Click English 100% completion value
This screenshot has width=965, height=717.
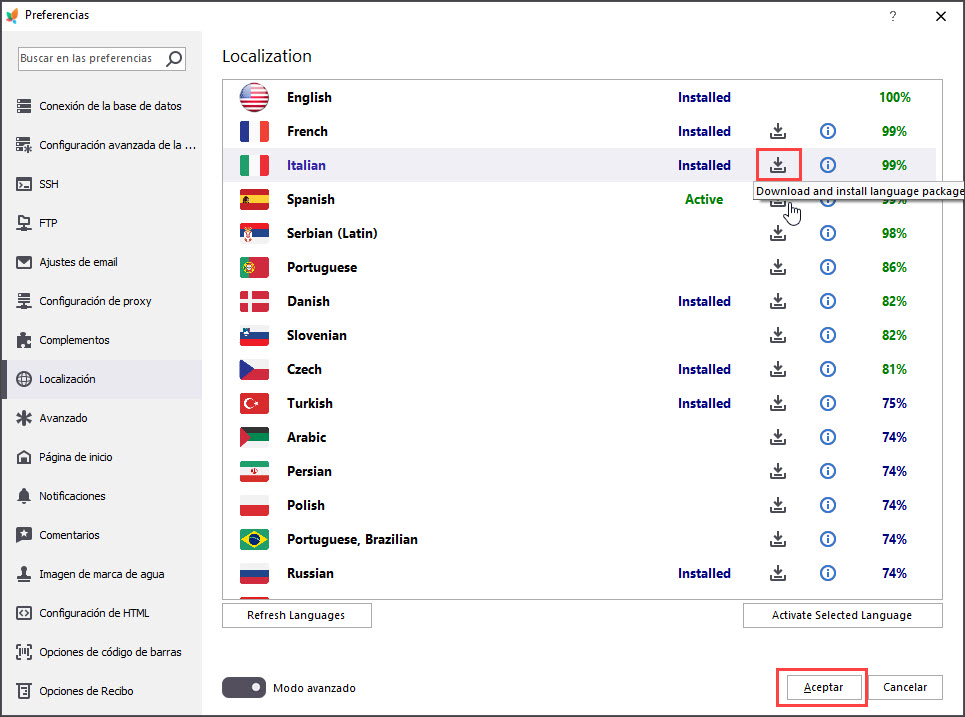pyautogui.click(x=895, y=97)
